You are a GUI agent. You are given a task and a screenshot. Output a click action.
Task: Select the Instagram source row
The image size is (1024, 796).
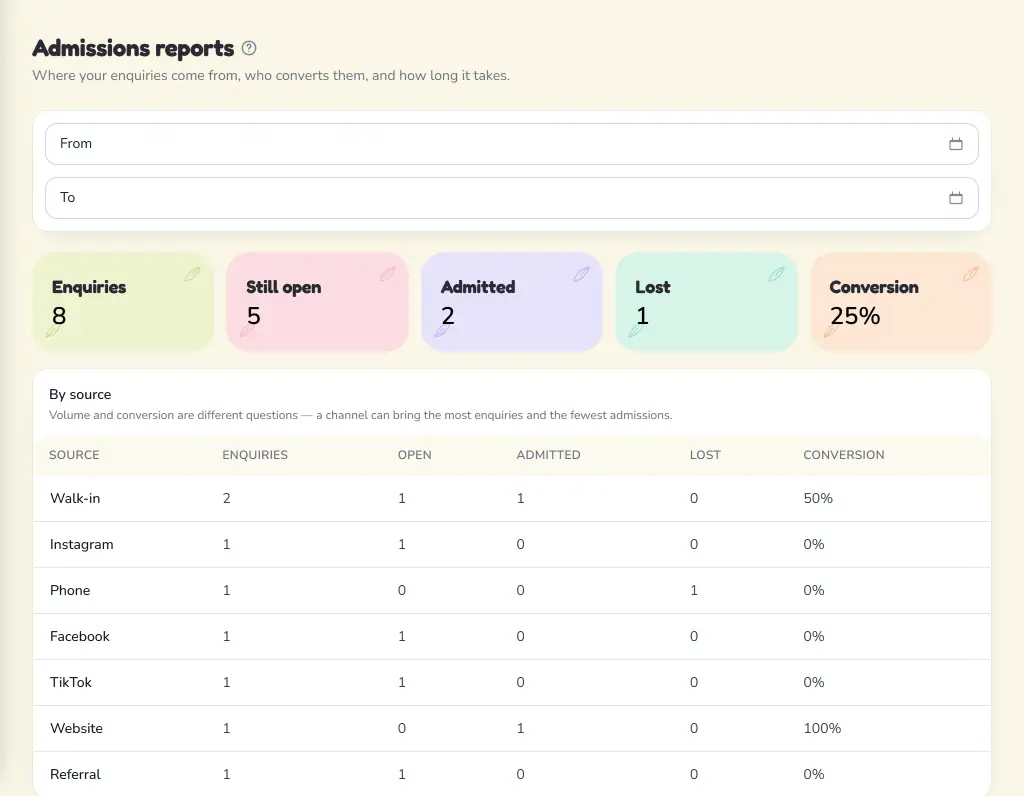click(511, 545)
